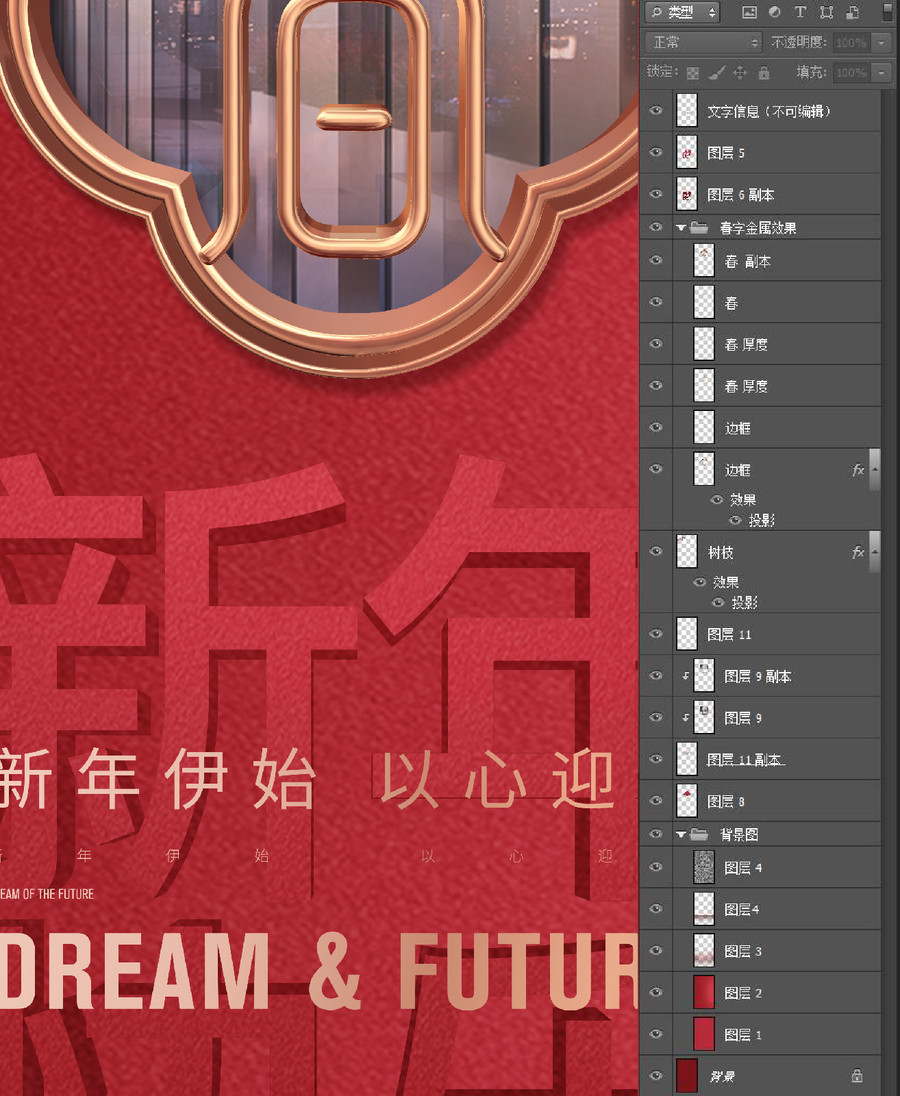900x1096 pixels.
Task: Hide the 文字信息（不可编辑） layer
Action: pos(655,110)
